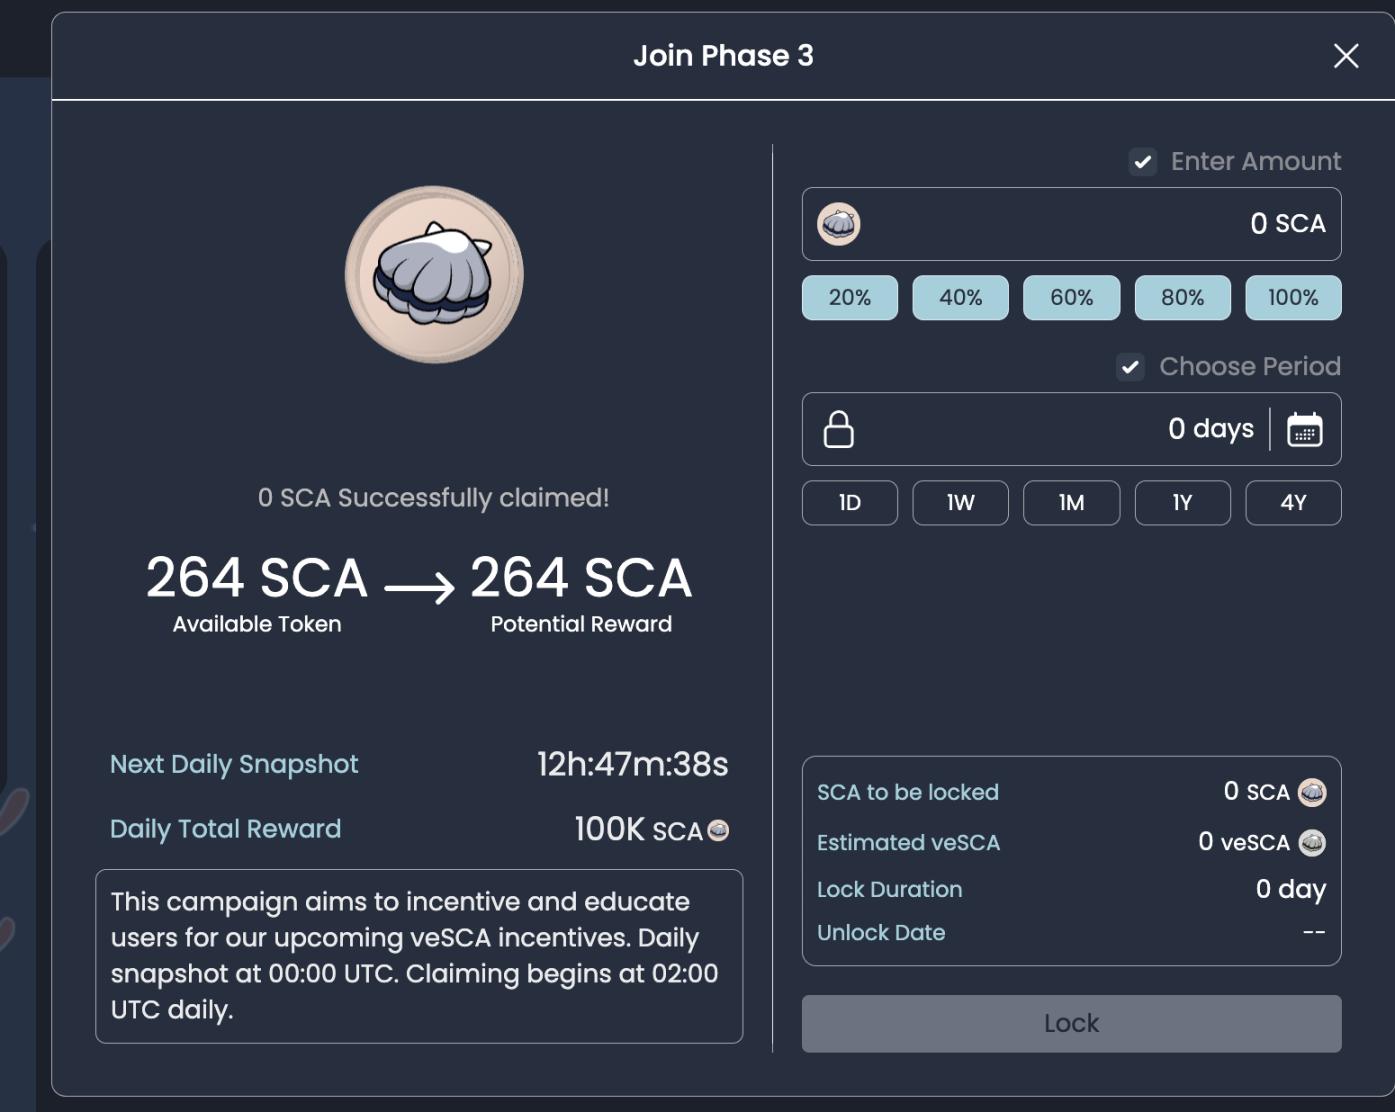Pick the 1D lock period

[x=849, y=503]
